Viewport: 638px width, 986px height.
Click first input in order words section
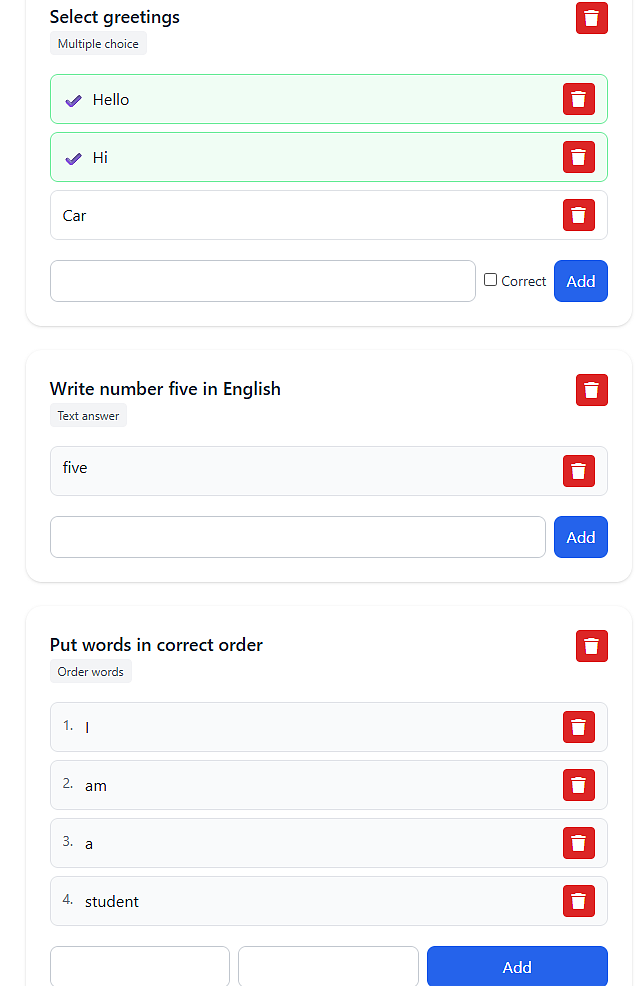pos(140,966)
